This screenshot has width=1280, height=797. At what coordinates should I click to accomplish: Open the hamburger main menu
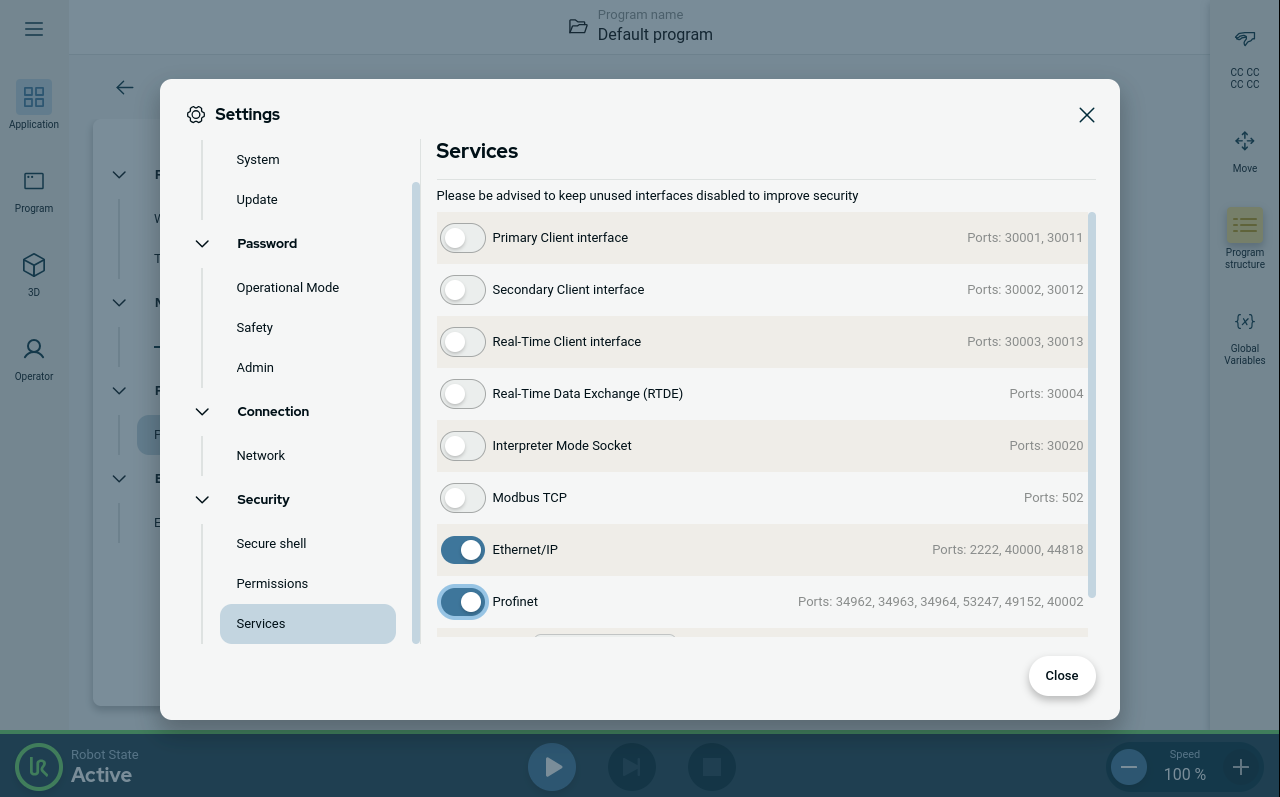34,29
